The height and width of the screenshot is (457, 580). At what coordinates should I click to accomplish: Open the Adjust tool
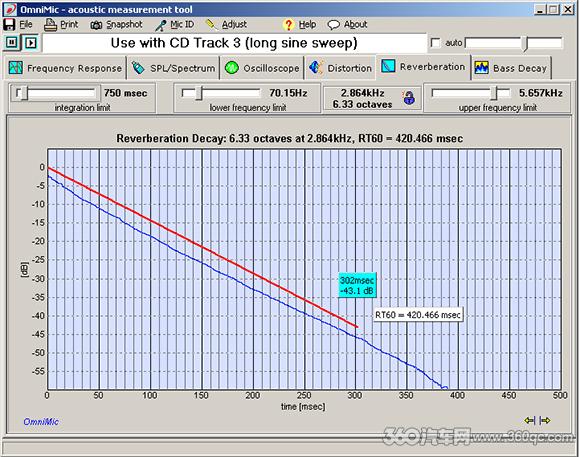tap(211, 24)
